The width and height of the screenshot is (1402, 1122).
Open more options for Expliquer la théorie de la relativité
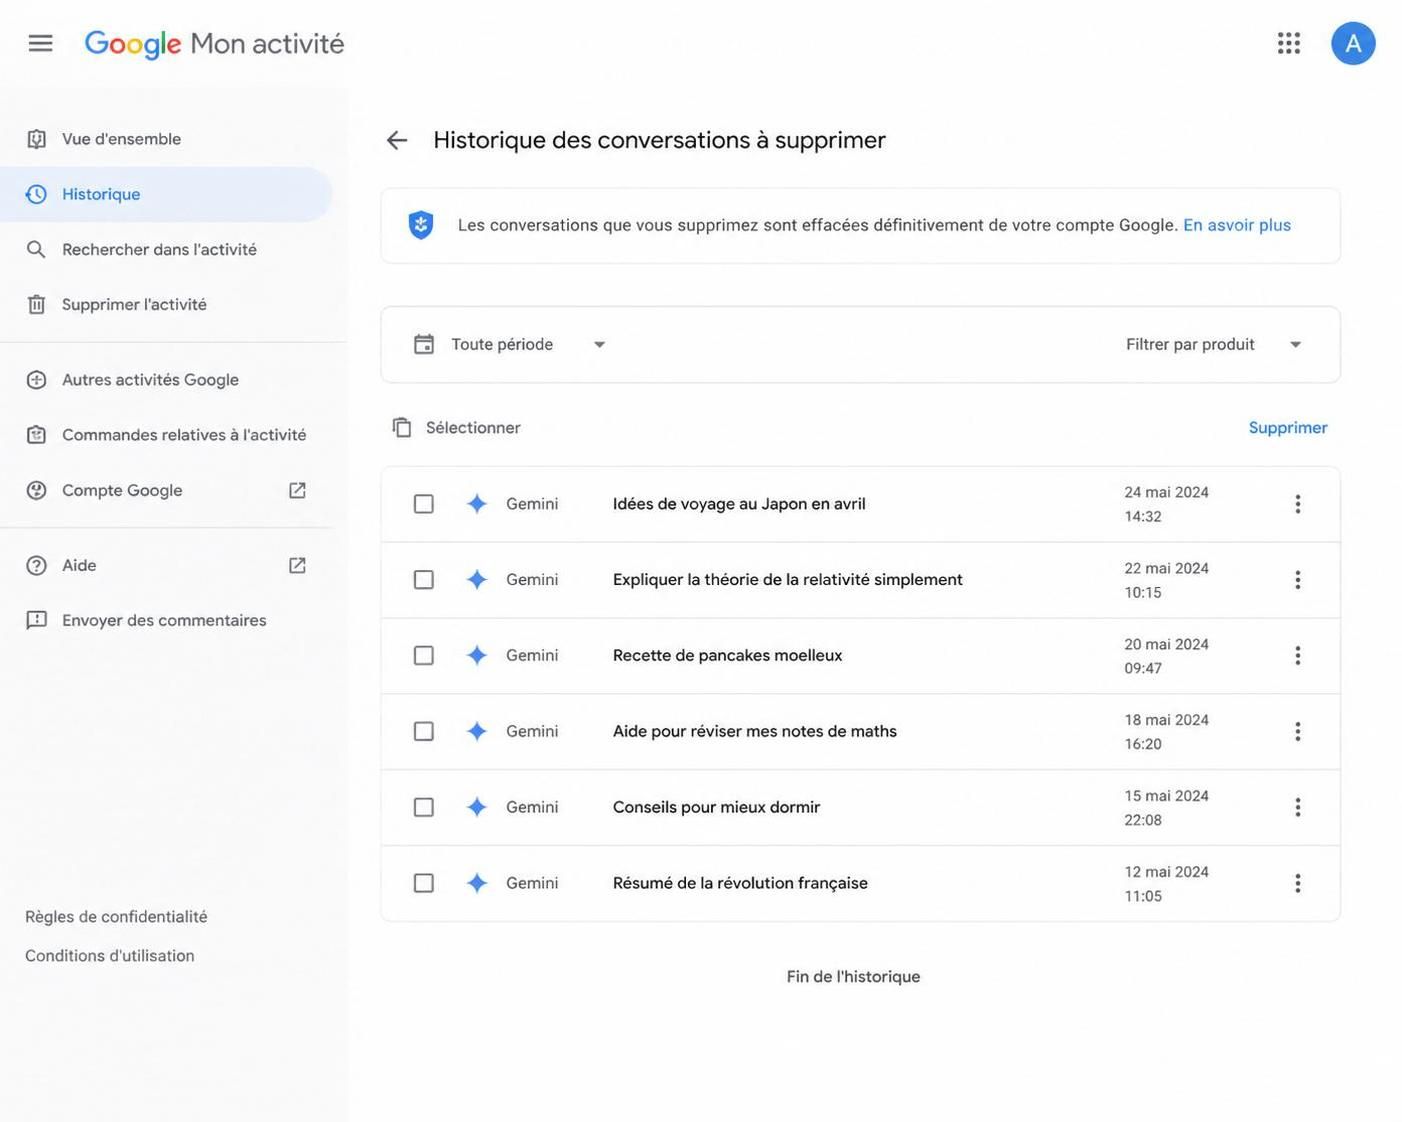pos(1297,580)
